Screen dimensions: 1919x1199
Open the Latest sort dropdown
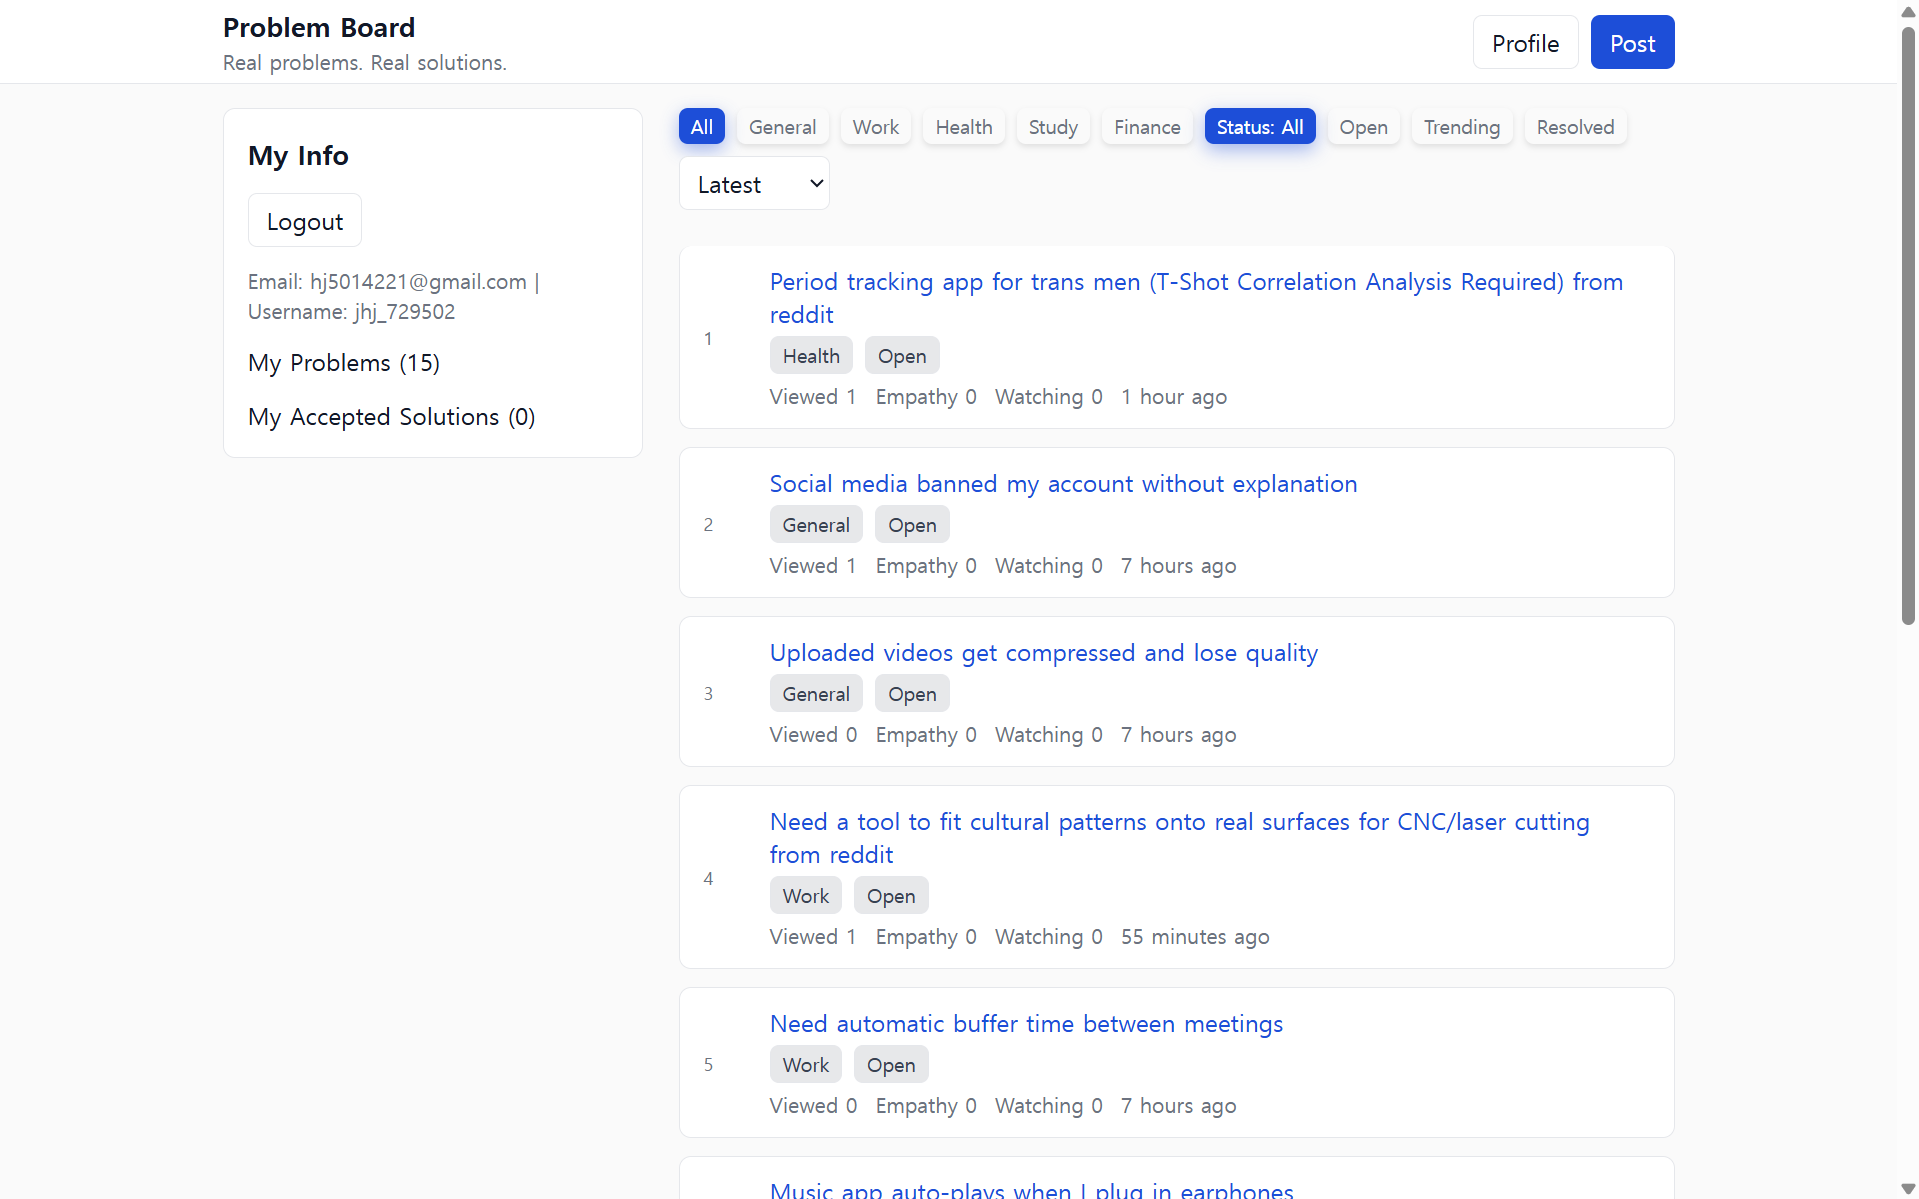[x=754, y=184]
